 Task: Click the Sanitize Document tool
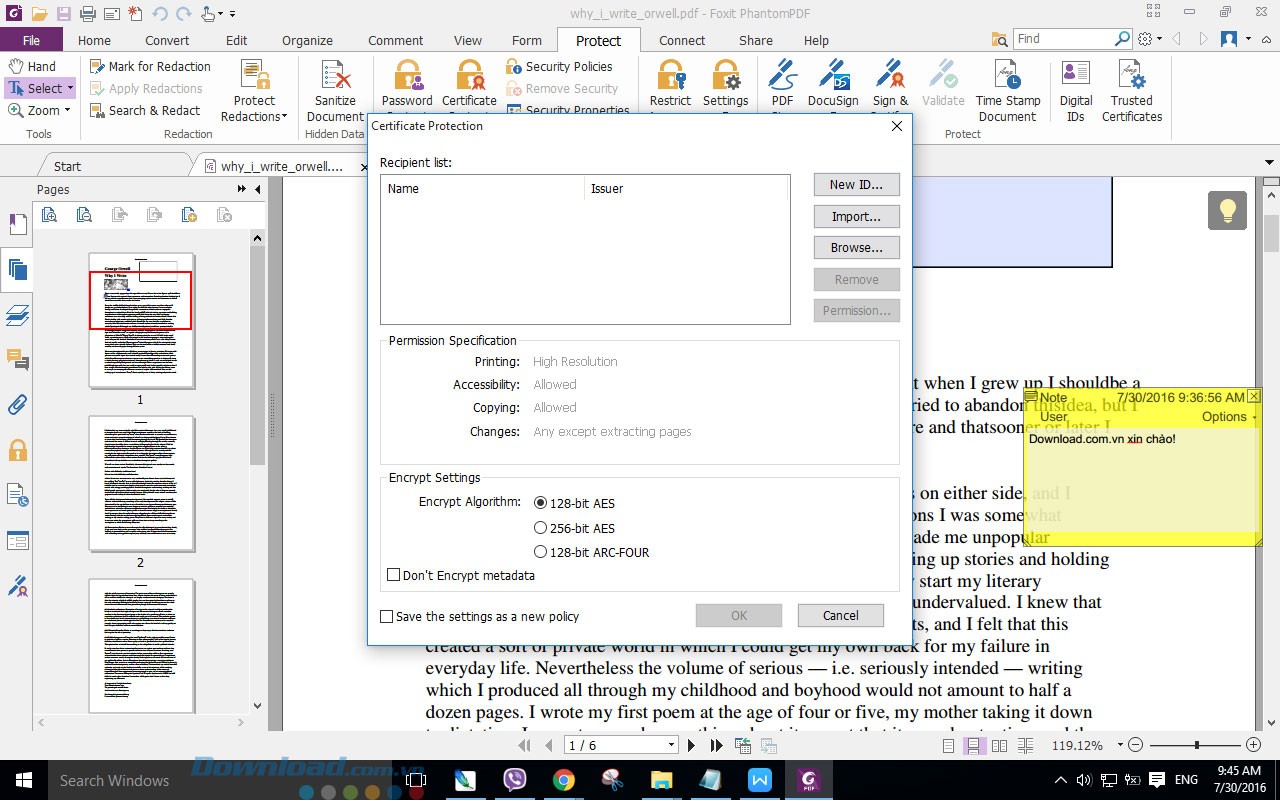[x=334, y=85]
